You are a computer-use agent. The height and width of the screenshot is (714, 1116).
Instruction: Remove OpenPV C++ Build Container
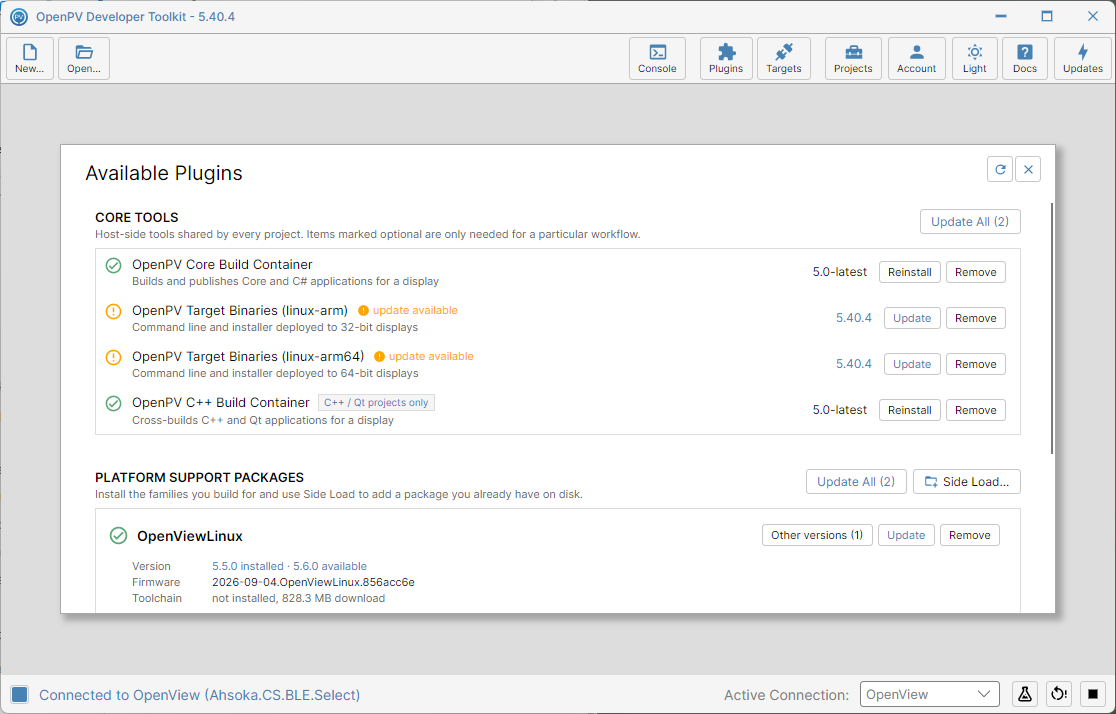click(975, 410)
